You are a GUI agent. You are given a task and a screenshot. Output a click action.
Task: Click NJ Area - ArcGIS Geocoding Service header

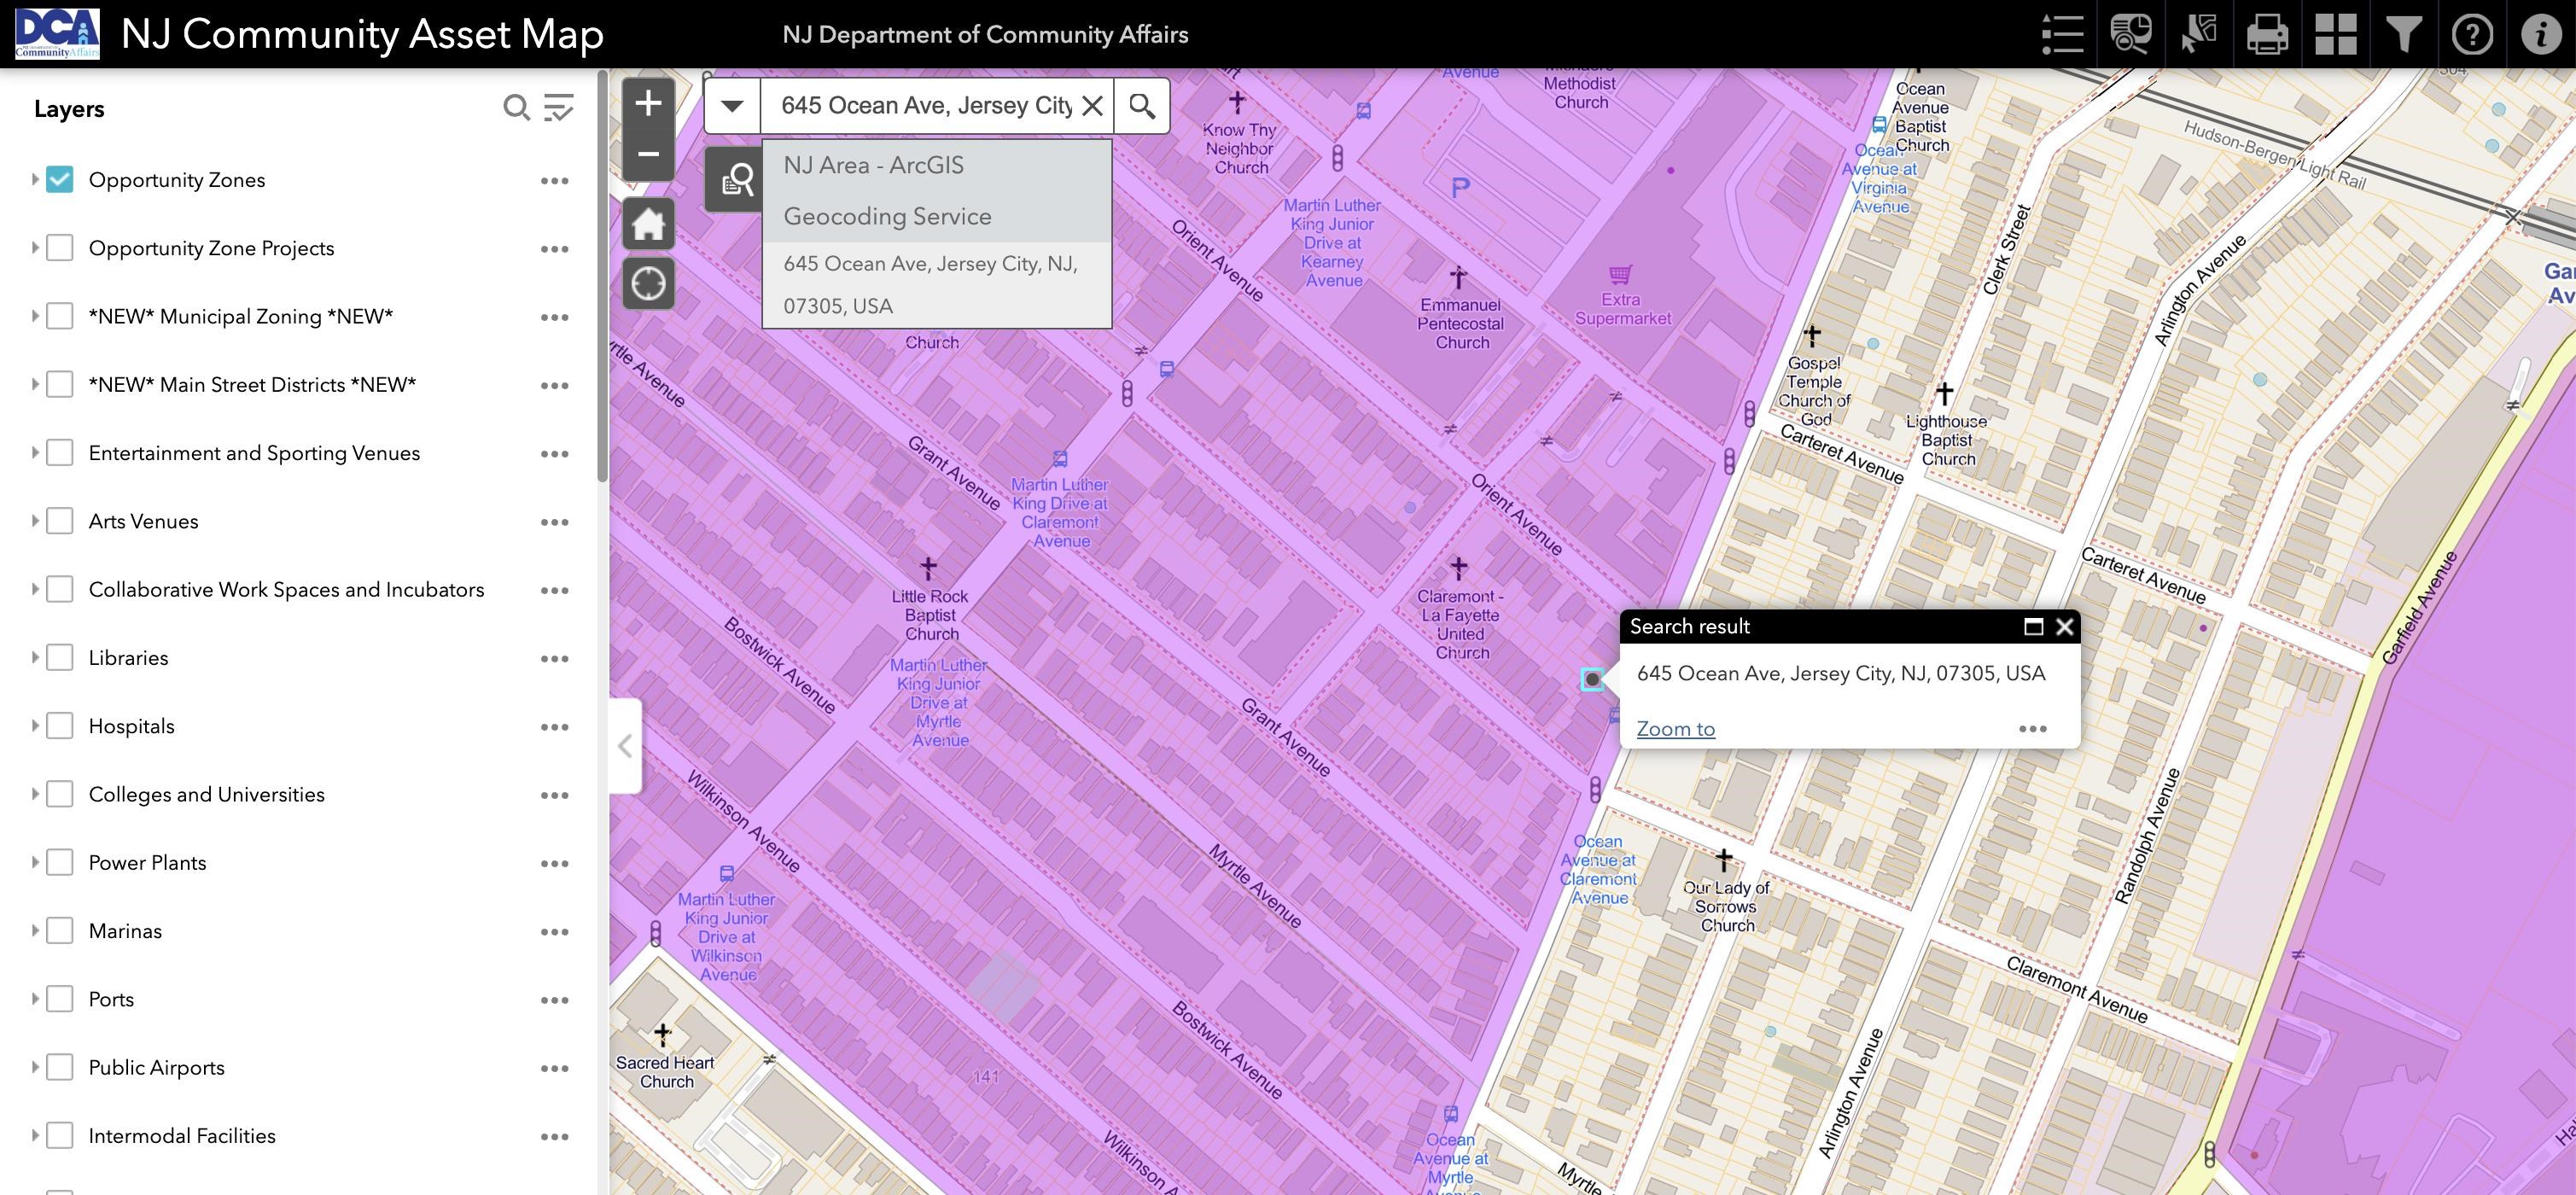(x=937, y=191)
